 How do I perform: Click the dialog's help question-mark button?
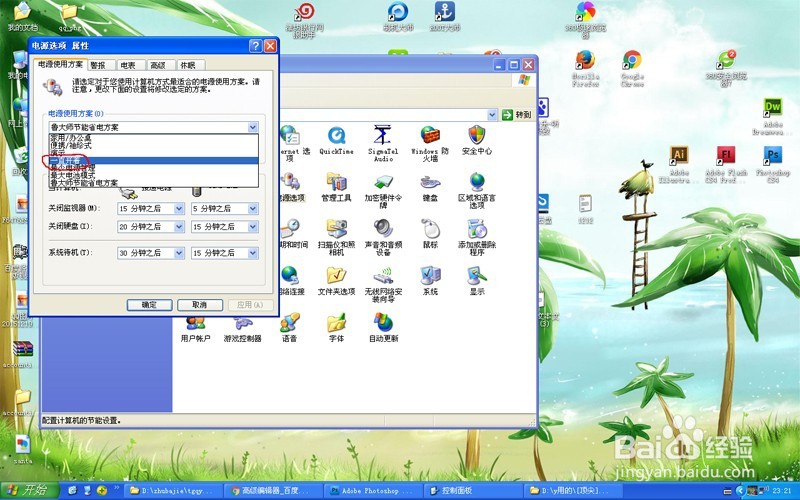(x=256, y=46)
